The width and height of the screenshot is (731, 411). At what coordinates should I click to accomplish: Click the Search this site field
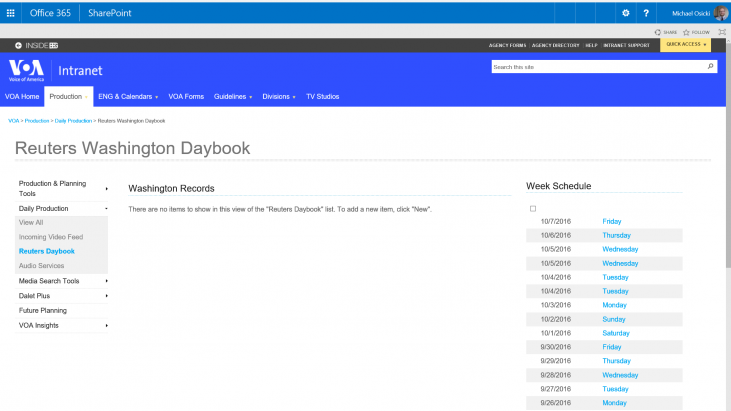coord(596,67)
